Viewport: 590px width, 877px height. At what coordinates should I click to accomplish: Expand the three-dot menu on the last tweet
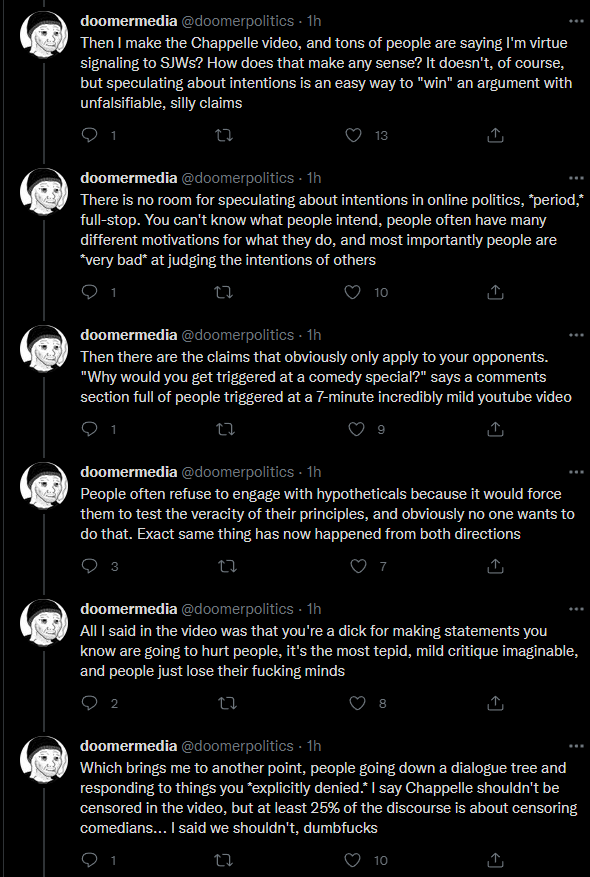click(x=576, y=746)
